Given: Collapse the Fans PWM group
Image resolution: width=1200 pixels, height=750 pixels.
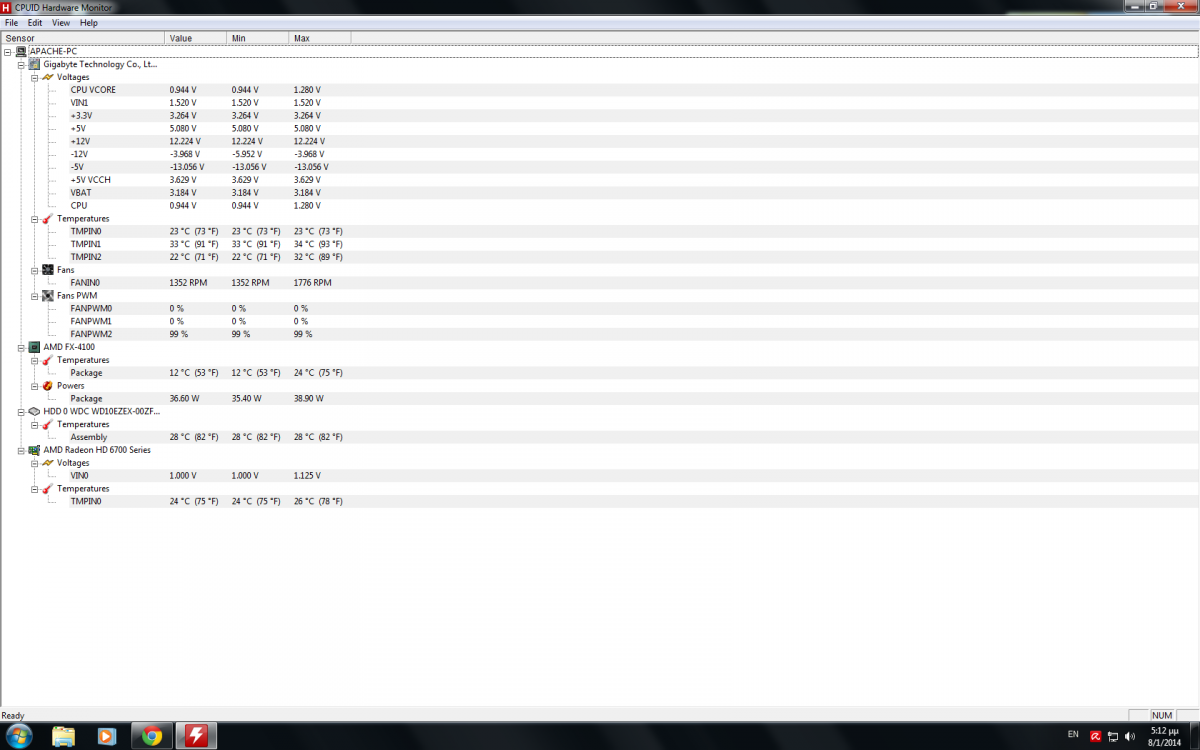Looking at the screenshot, I should click(34, 296).
